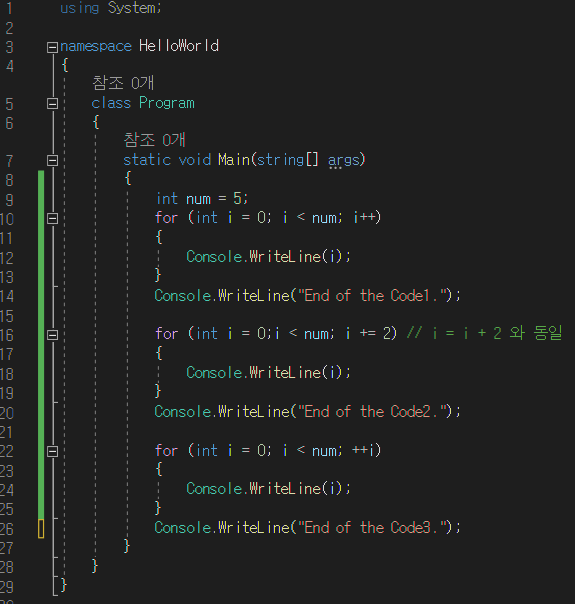Click line number 26 in the gutter
The image size is (575, 604).
point(7,529)
